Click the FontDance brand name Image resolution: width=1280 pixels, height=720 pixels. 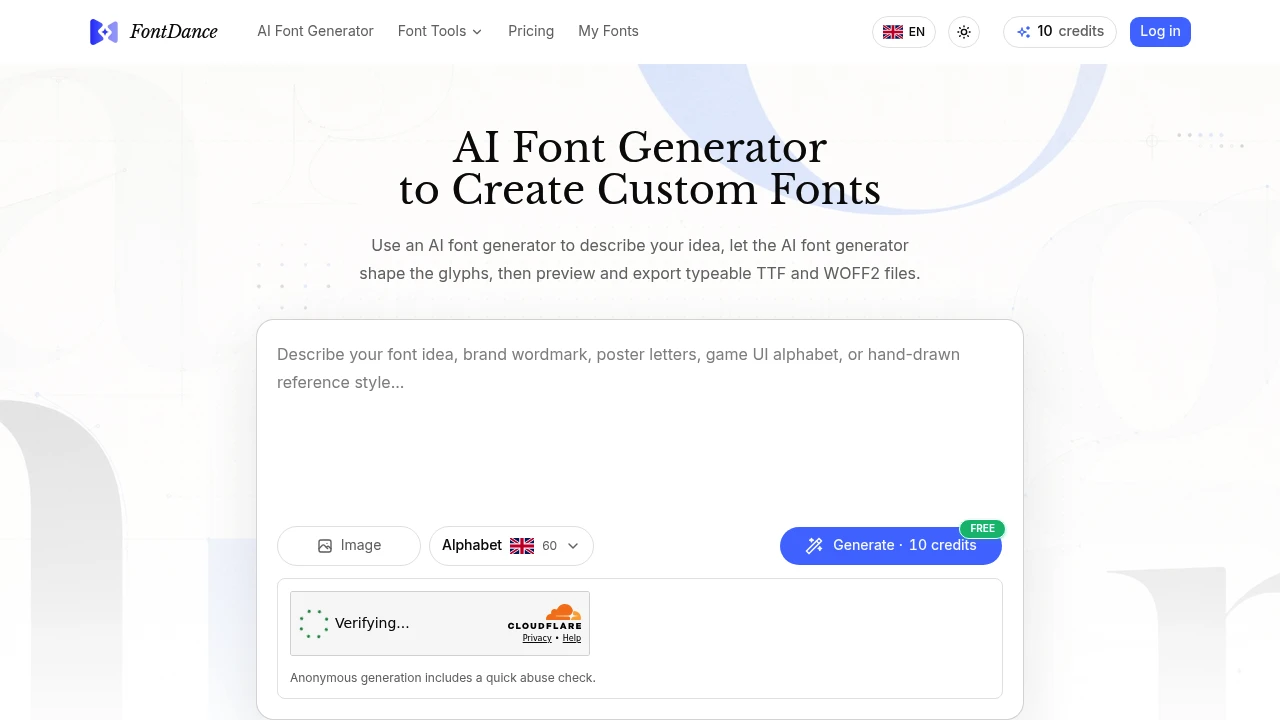pos(174,32)
